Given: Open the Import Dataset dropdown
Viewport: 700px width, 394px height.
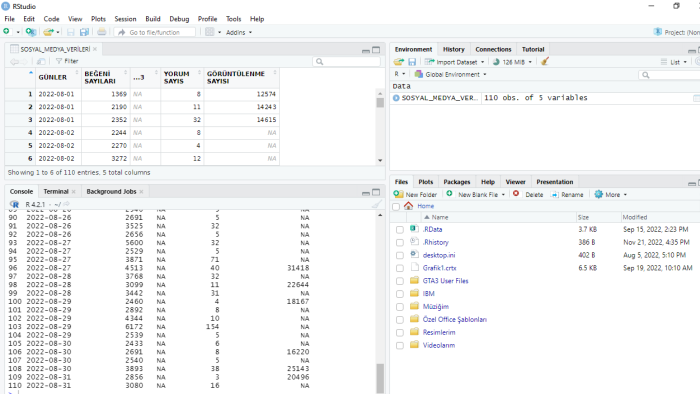Looking at the screenshot, I should click(x=454, y=62).
